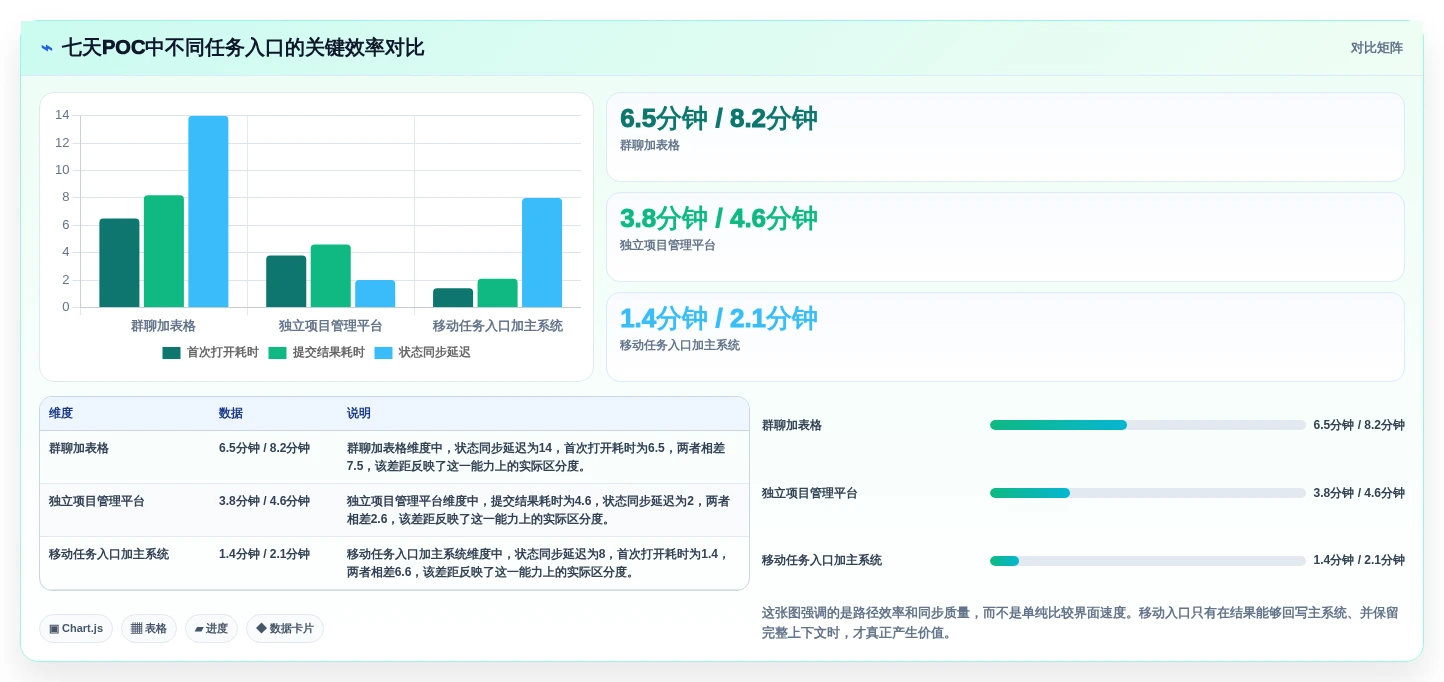Click the page title 七天POC中不同任务入口的关键效率对比
Screen dimensions: 1444x682
coord(243,48)
